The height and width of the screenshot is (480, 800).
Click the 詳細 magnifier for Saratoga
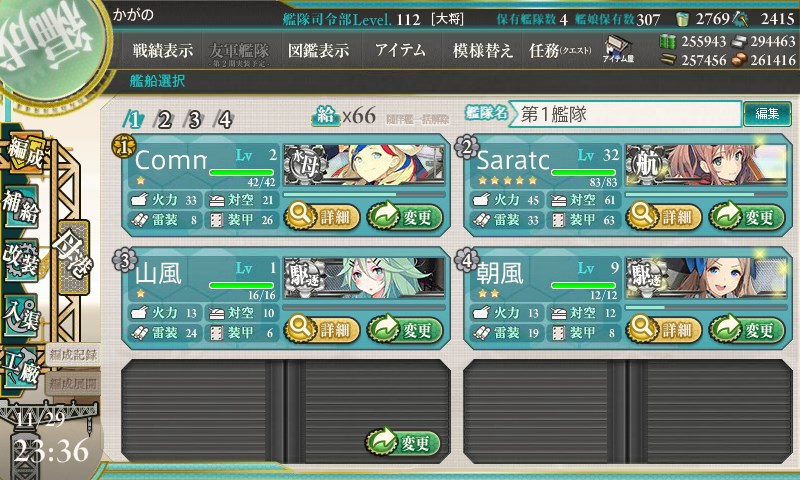[663, 216]
